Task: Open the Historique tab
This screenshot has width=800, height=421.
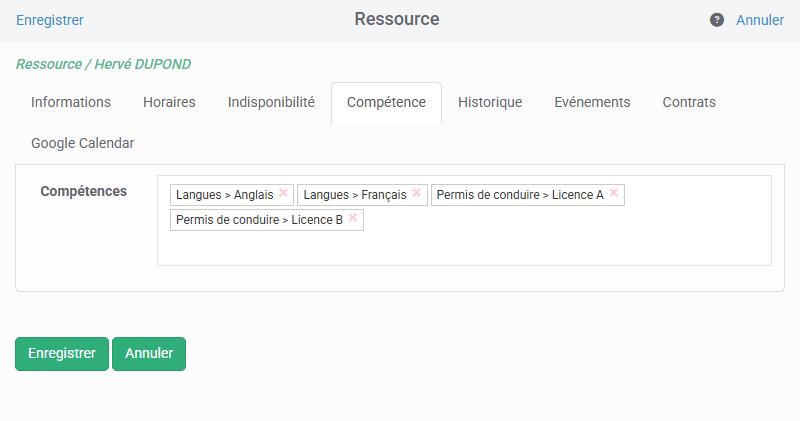Action: (490, 102)
